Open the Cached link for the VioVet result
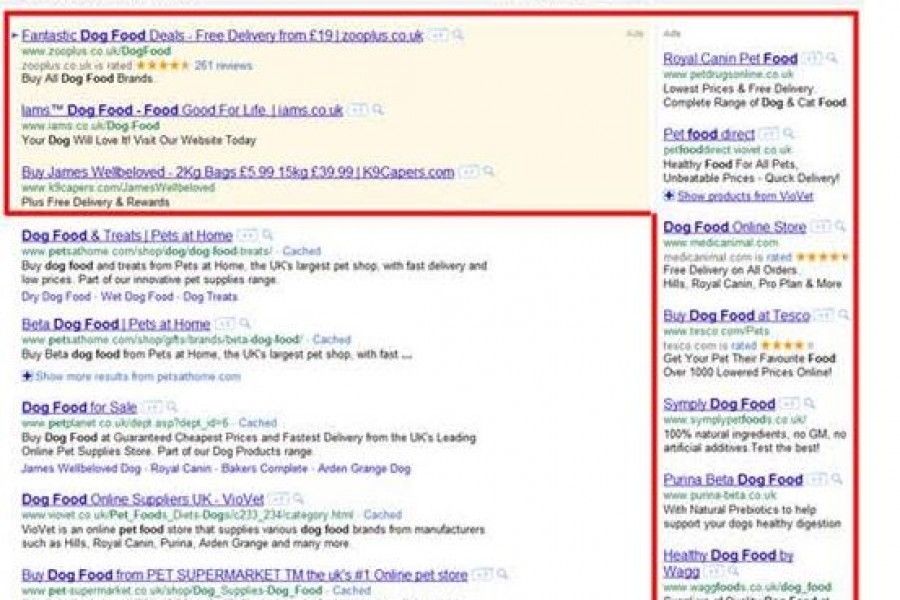The width and height of the screenshot is (900, 600). click(x=383, y=514)
